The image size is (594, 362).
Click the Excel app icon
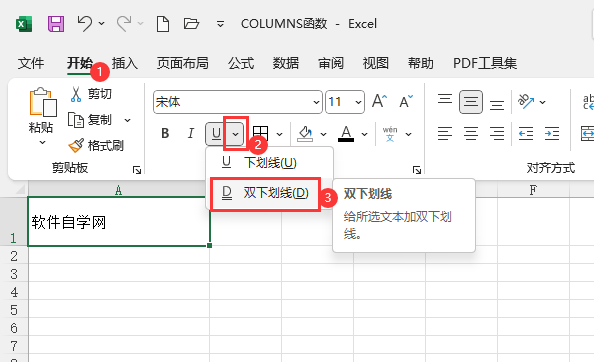(x=24, y=24)
